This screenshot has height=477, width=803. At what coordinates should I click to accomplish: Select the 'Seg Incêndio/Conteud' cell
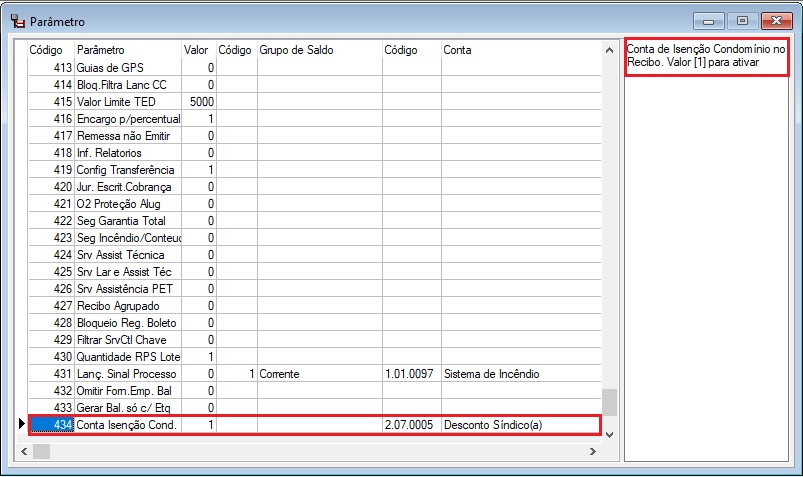tap(128, 238)
